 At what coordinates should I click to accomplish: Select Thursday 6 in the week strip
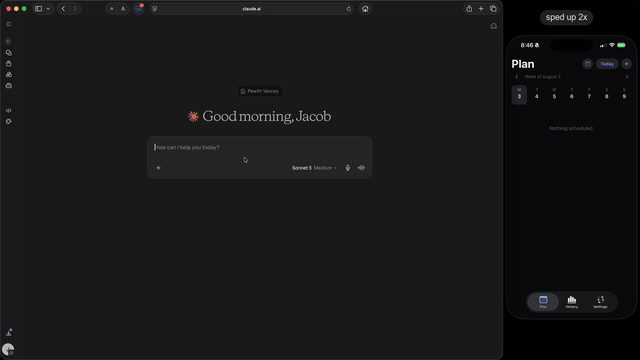pos(571,94)
